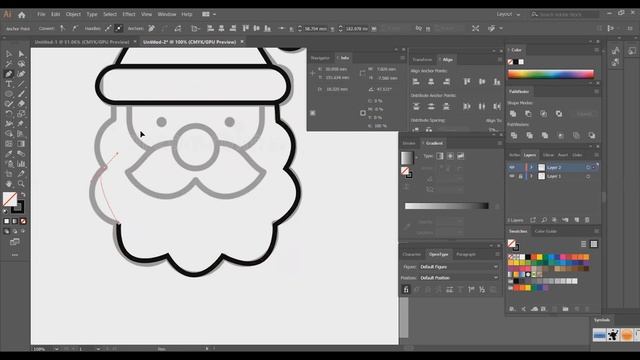Open zoom level dropdown in status bar

56,349
